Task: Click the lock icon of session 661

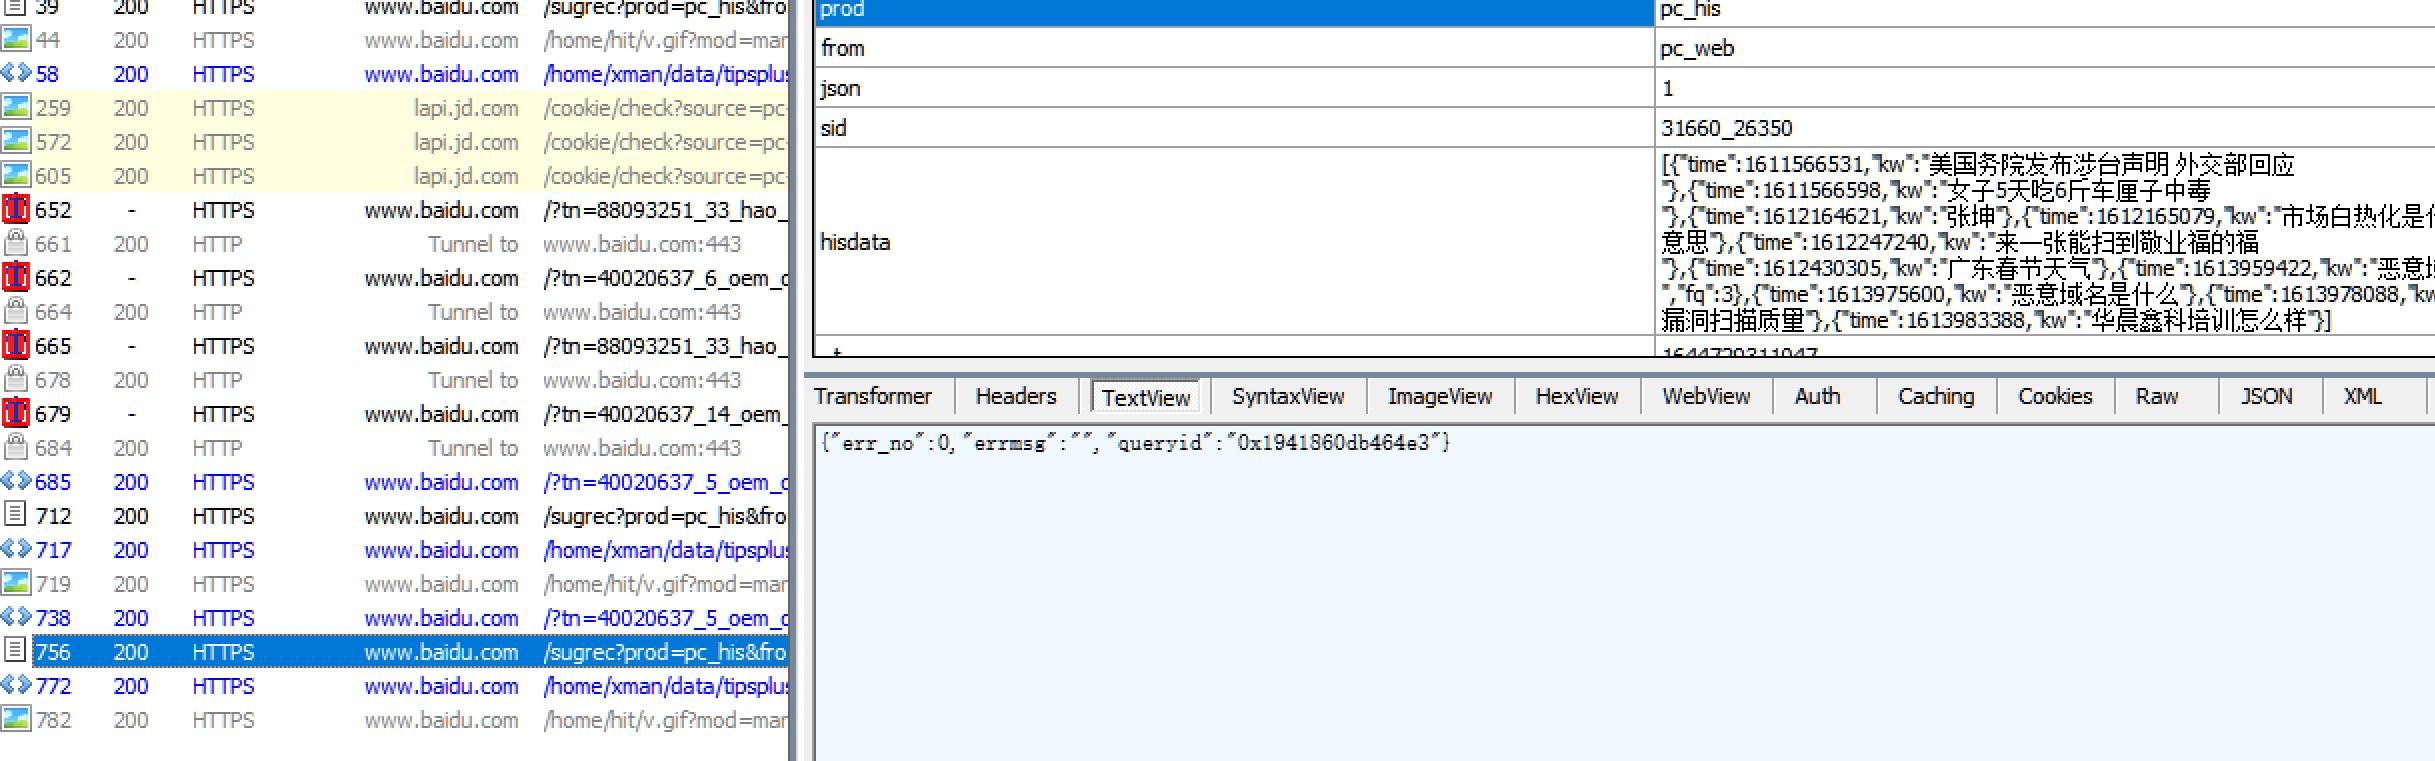Action: click(16, 244)
